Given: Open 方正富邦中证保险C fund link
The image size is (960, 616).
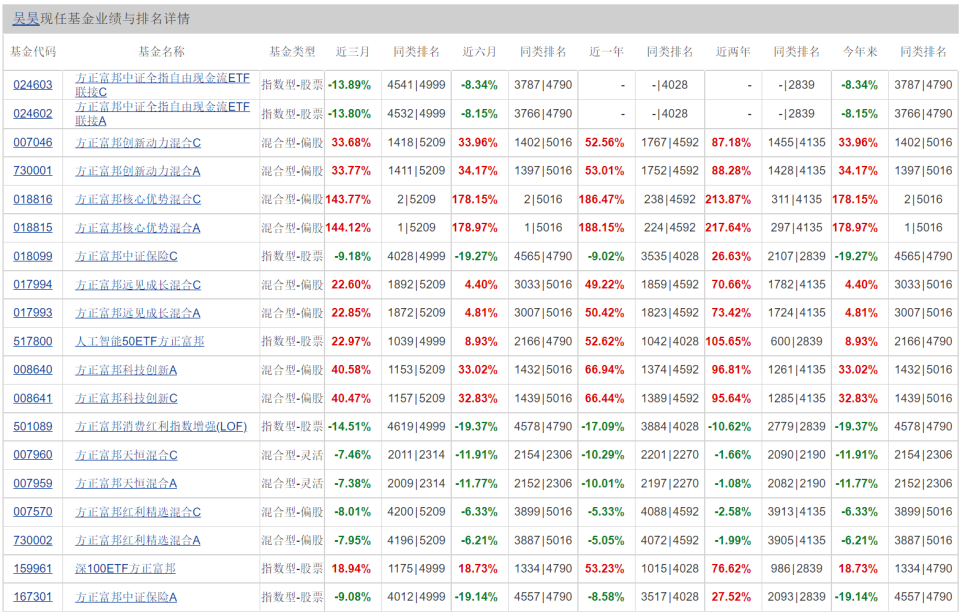Looking at the screenshot, I should 126,257.
